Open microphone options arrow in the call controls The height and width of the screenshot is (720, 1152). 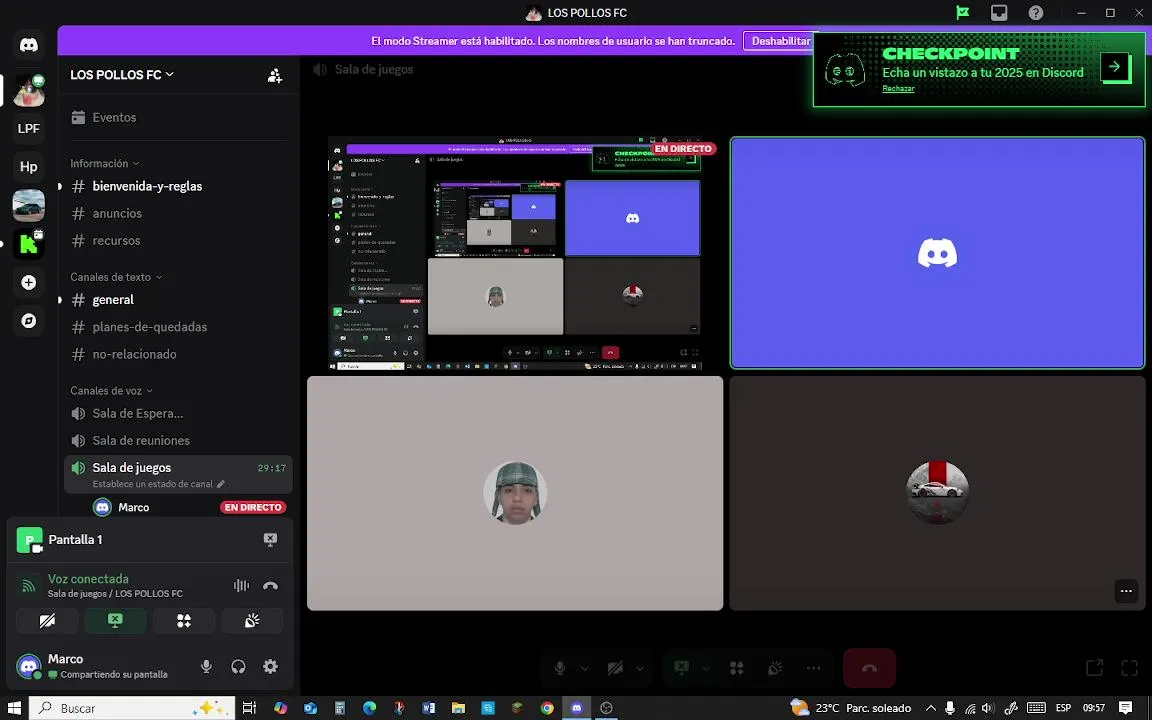click(x=584, y=668)
